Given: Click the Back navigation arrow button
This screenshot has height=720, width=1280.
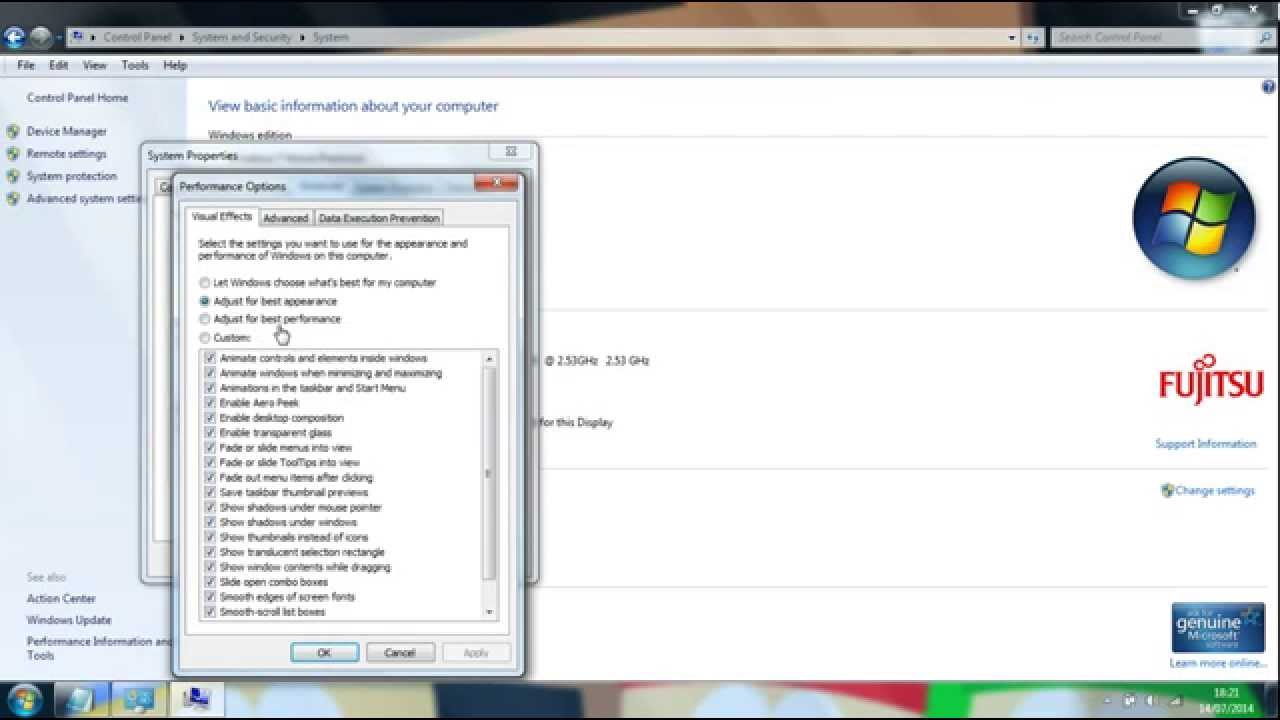Looking at the screenshot, I should pos(14,38).
